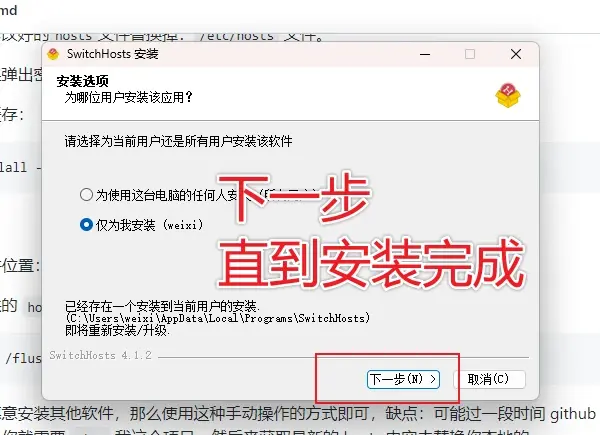Click the 为哪位用户安装该应用？ subtitle
The image size is (600, 435).
coord(129,98)
